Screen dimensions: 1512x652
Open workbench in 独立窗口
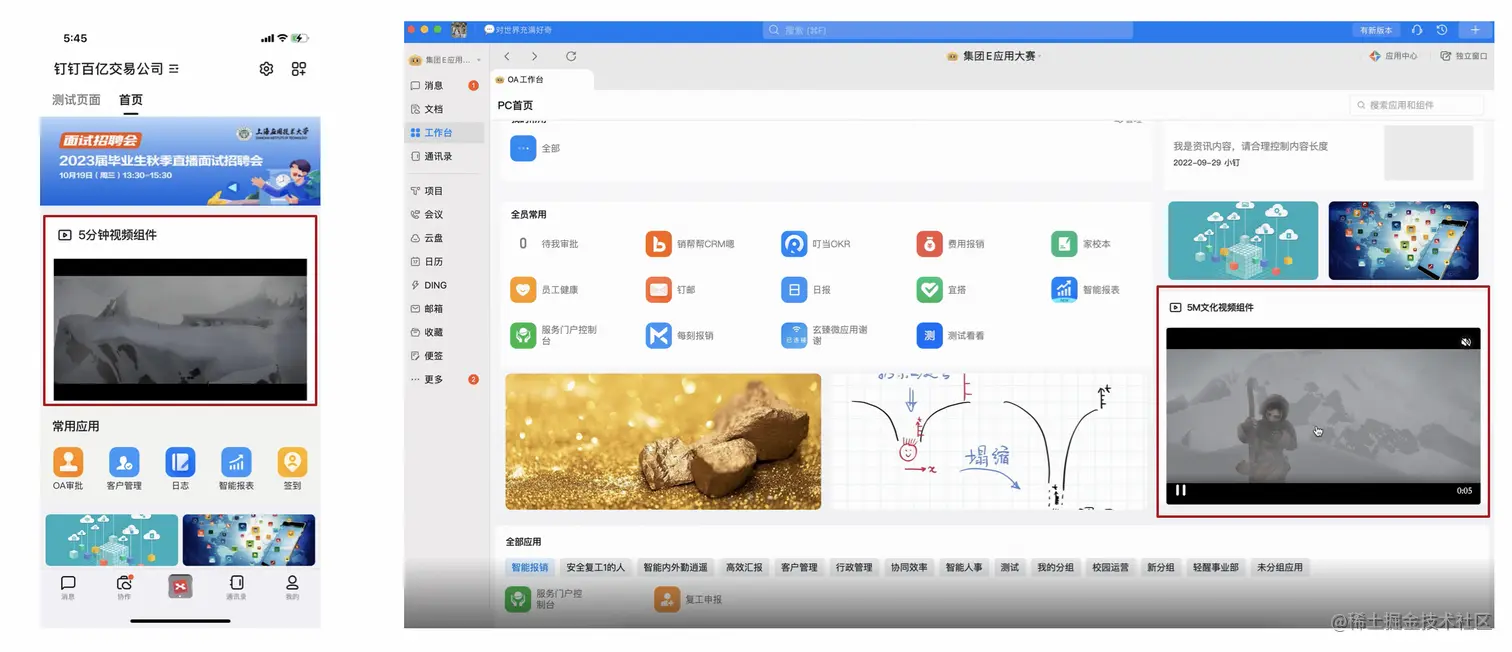point(1464,56)
